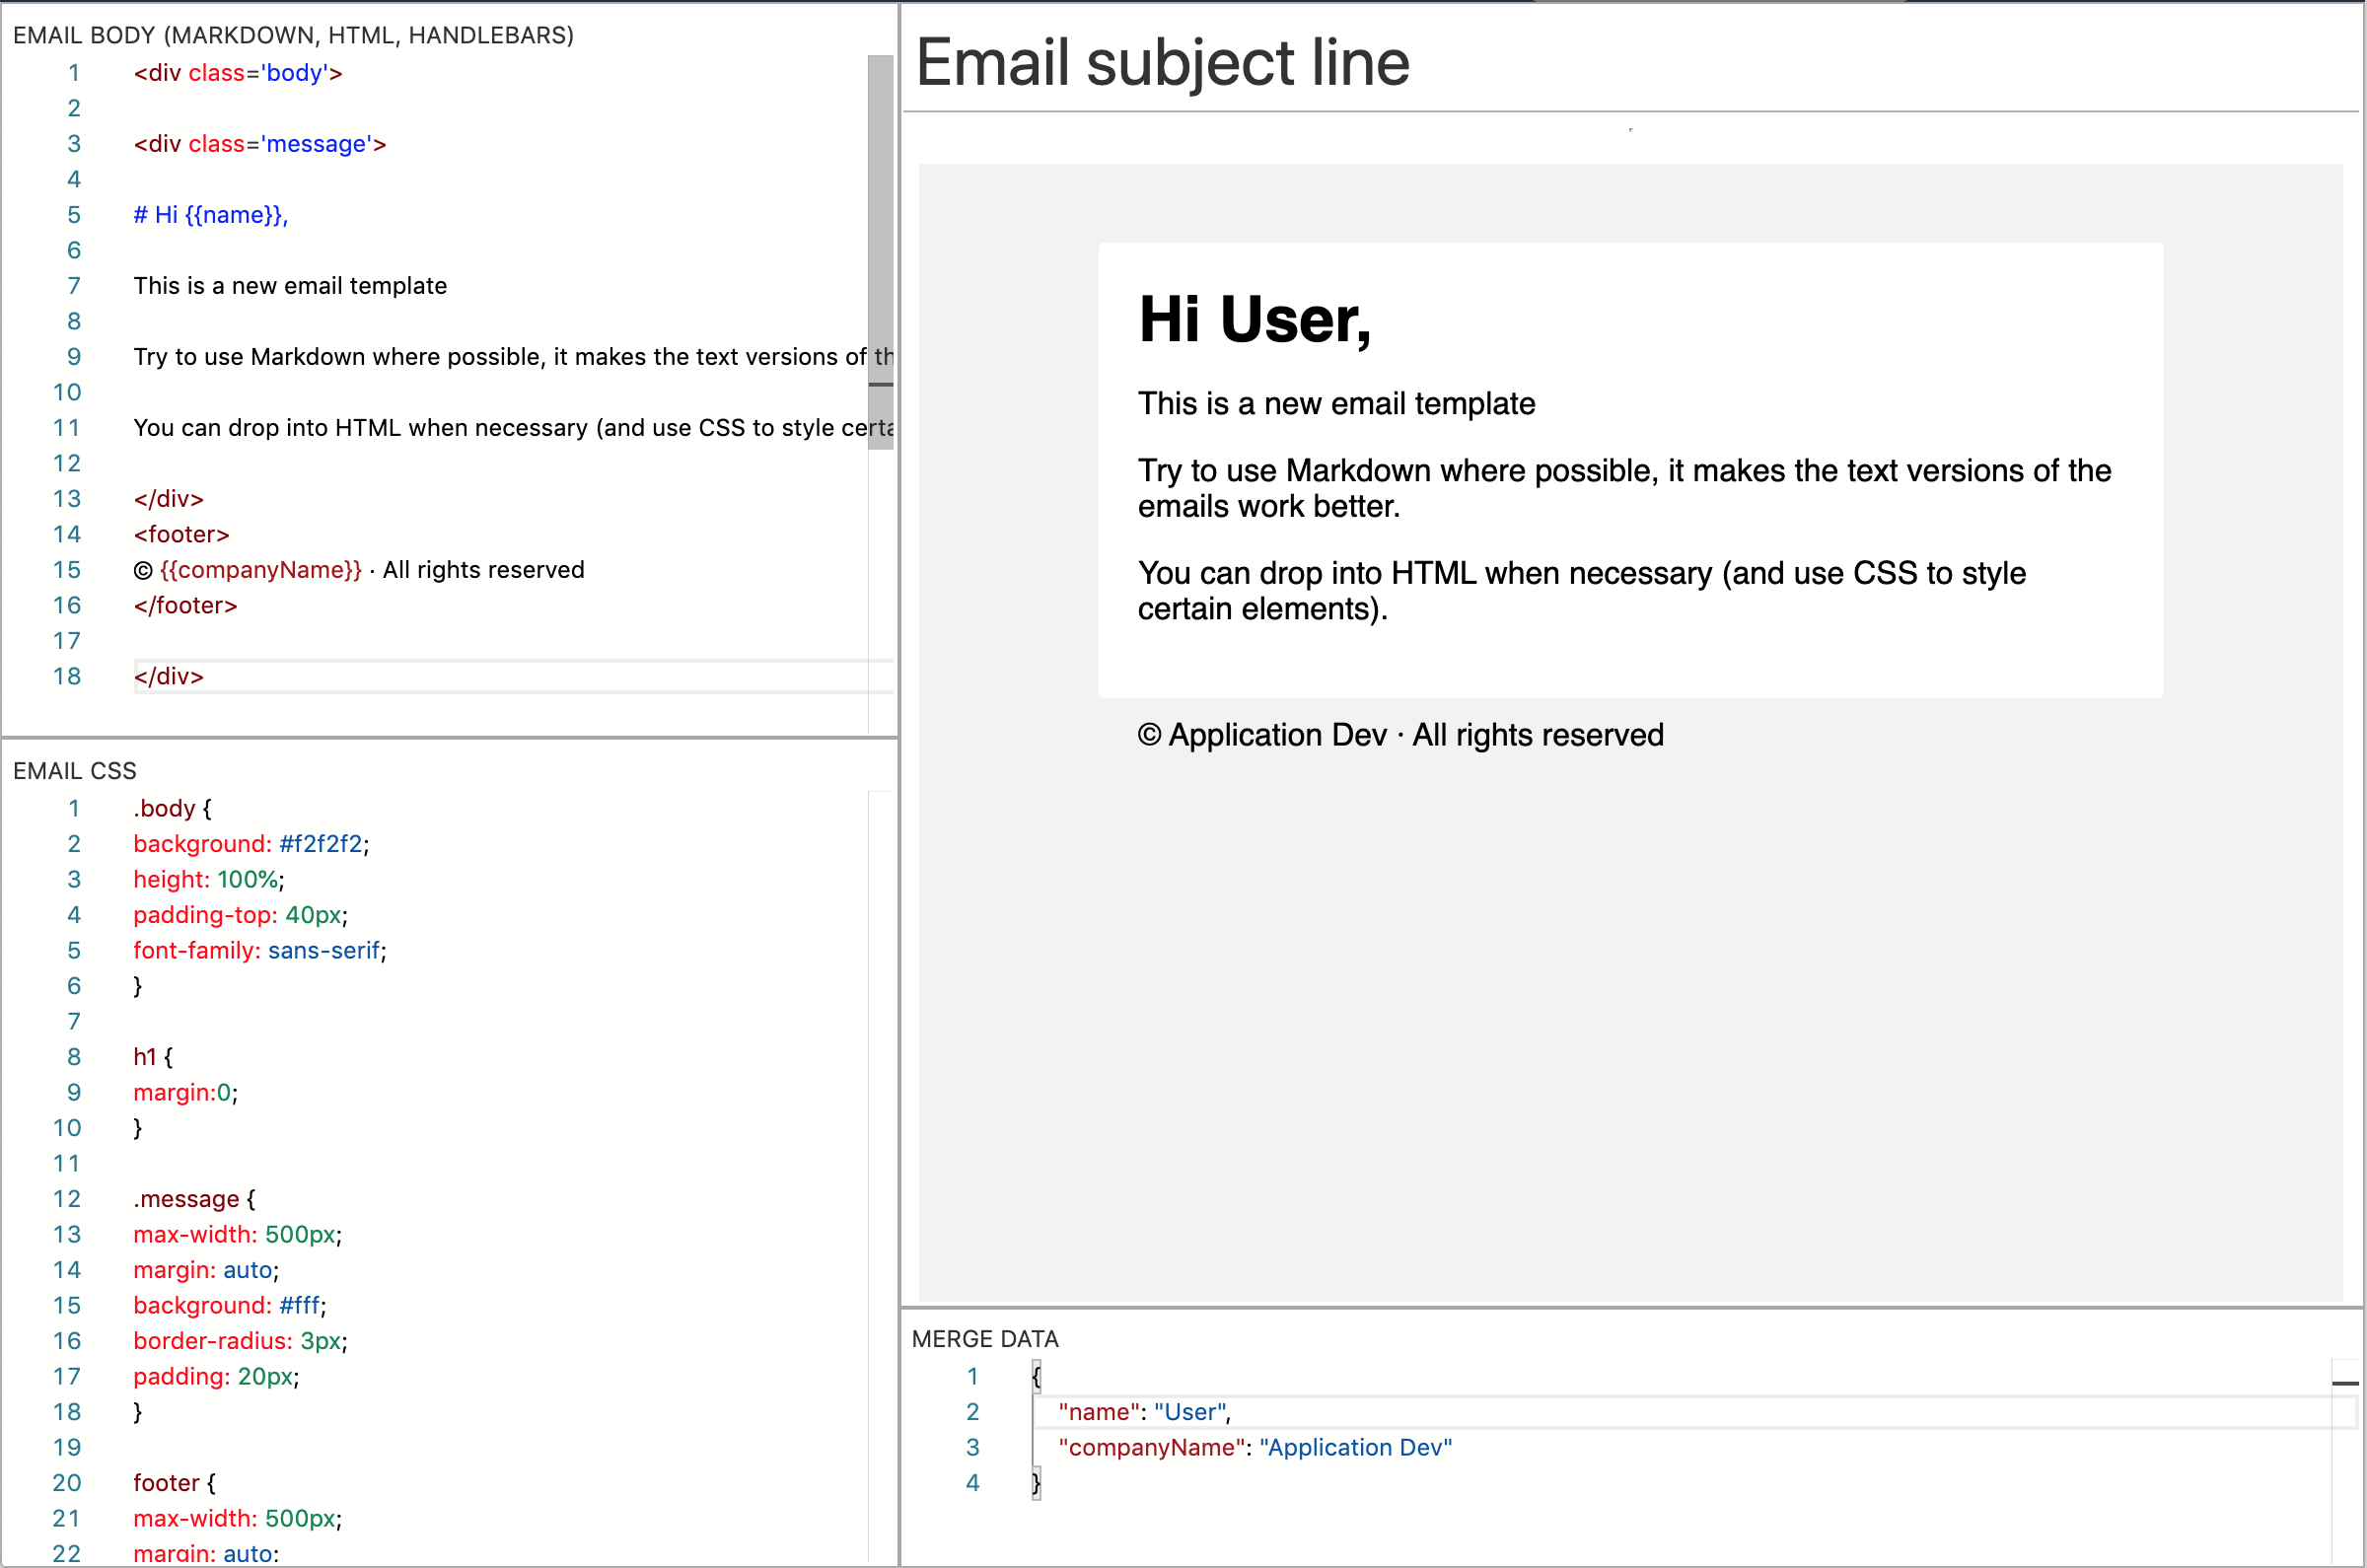
Task: Click the email body editor vertical scrollbar thumb
Action: [x=880, y=250]
